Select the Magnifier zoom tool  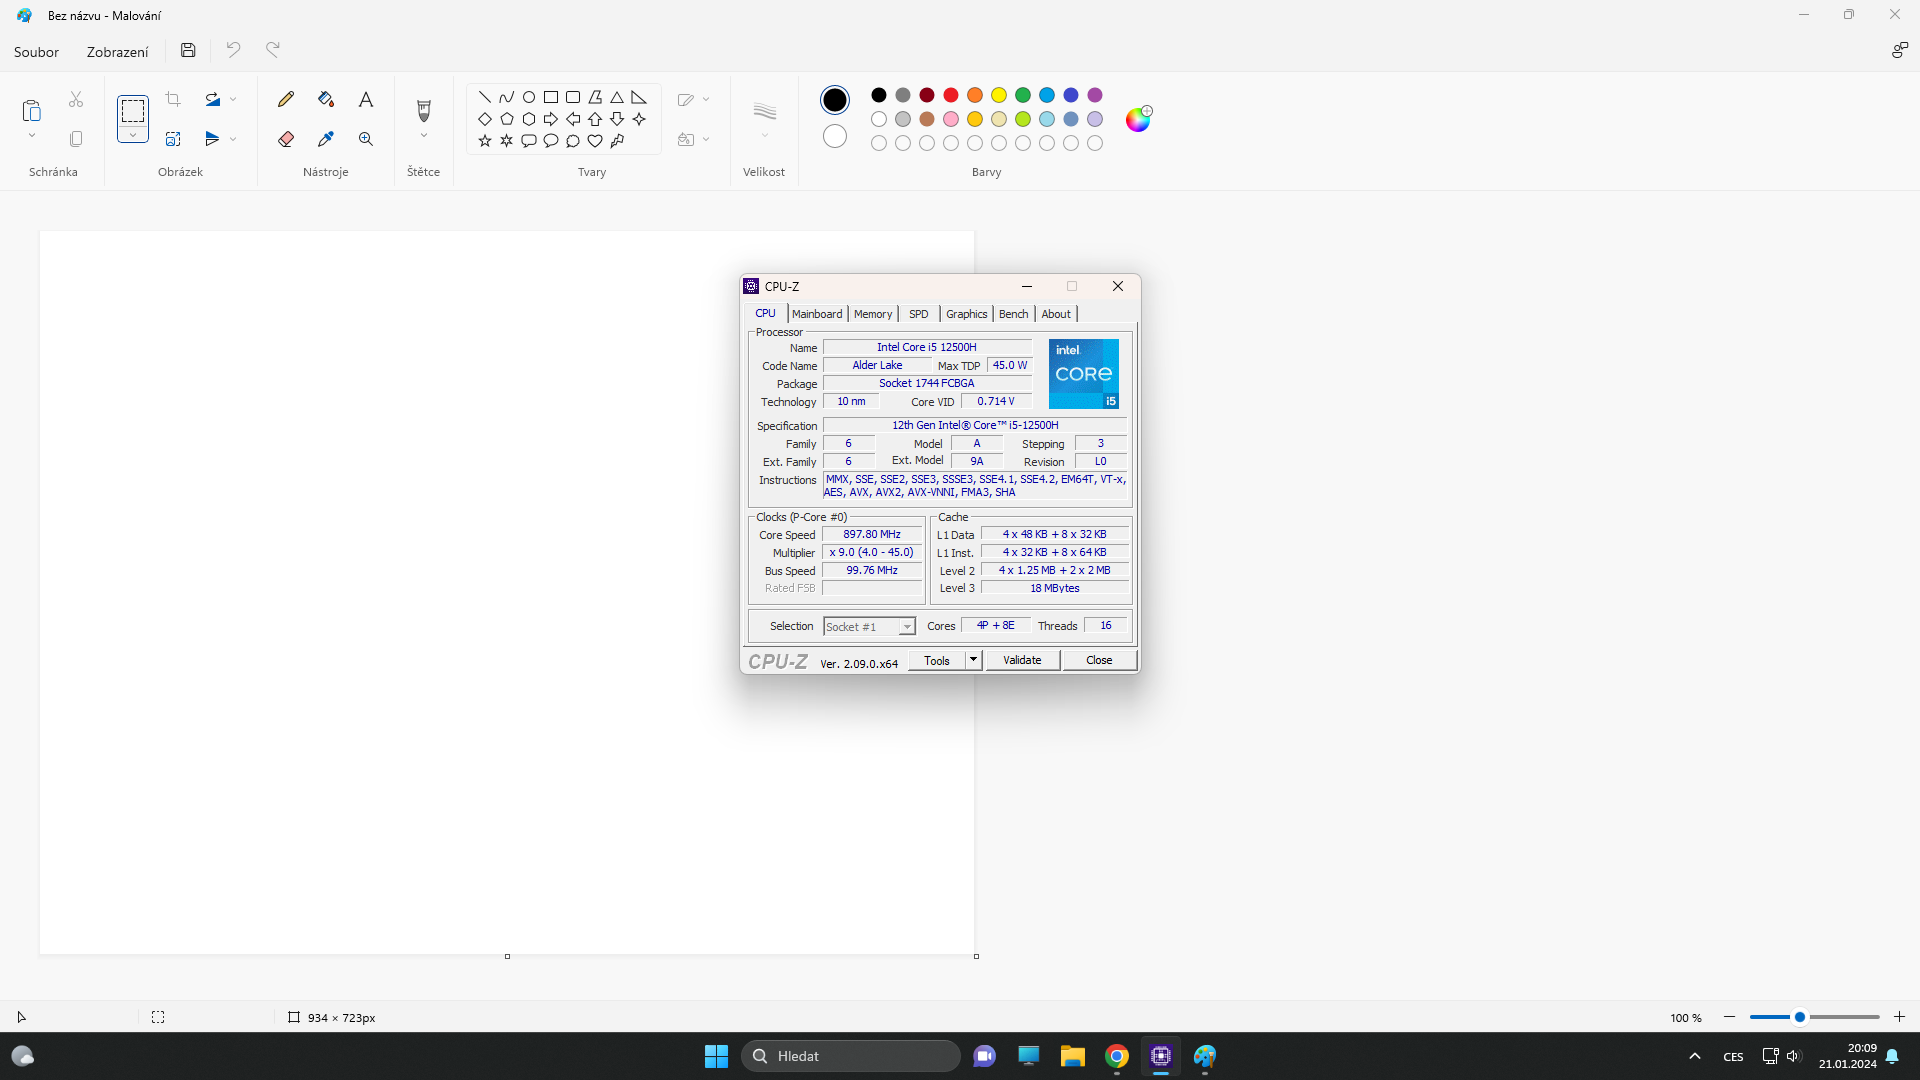coord(366,139)
